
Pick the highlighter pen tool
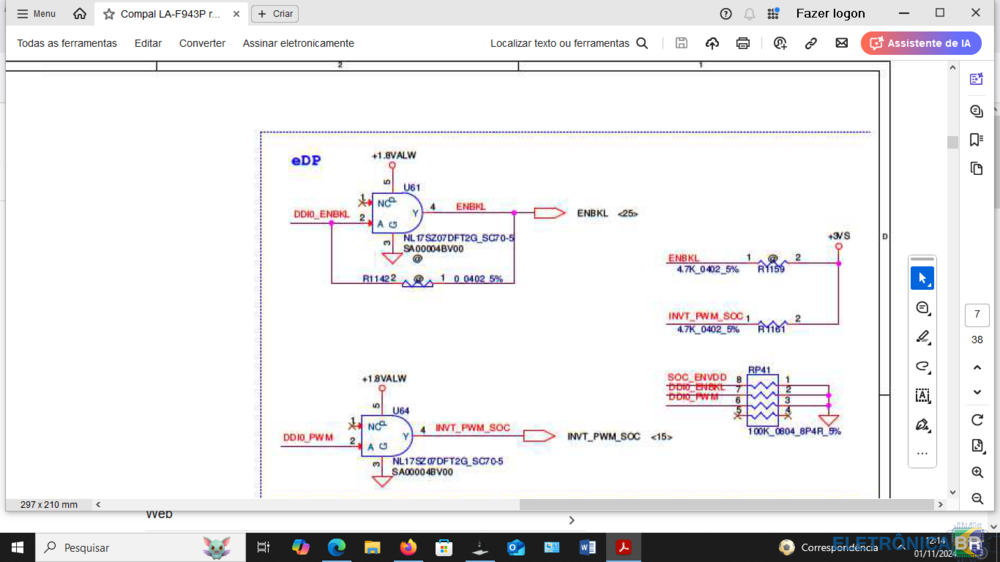[x=922, y=337]
